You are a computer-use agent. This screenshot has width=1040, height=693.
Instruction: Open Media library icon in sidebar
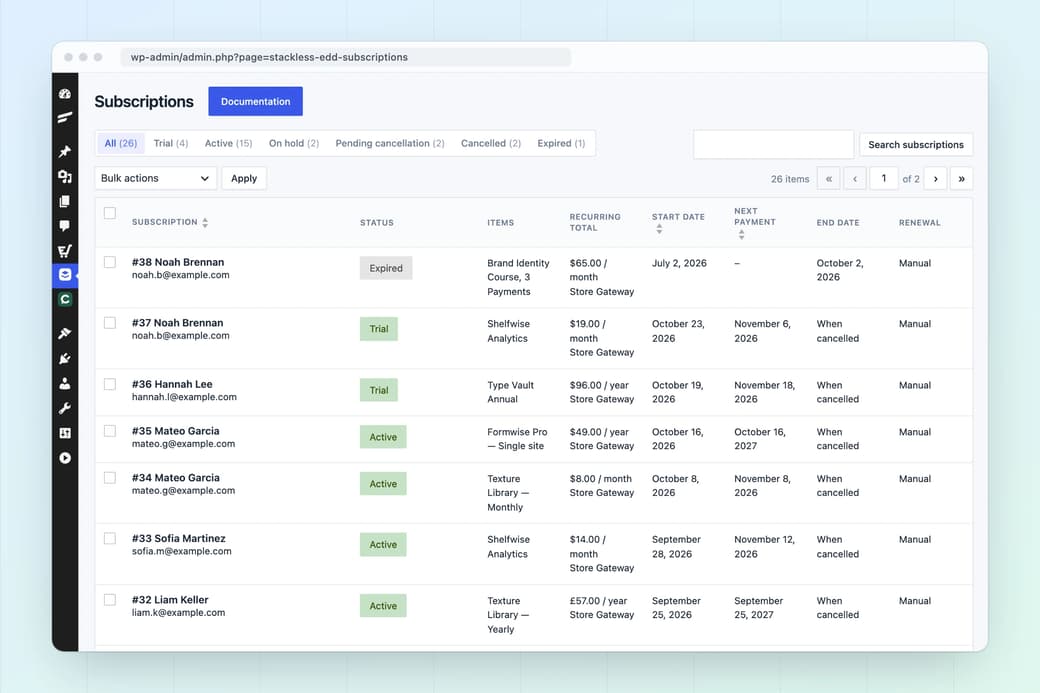[x=65, y=176]
